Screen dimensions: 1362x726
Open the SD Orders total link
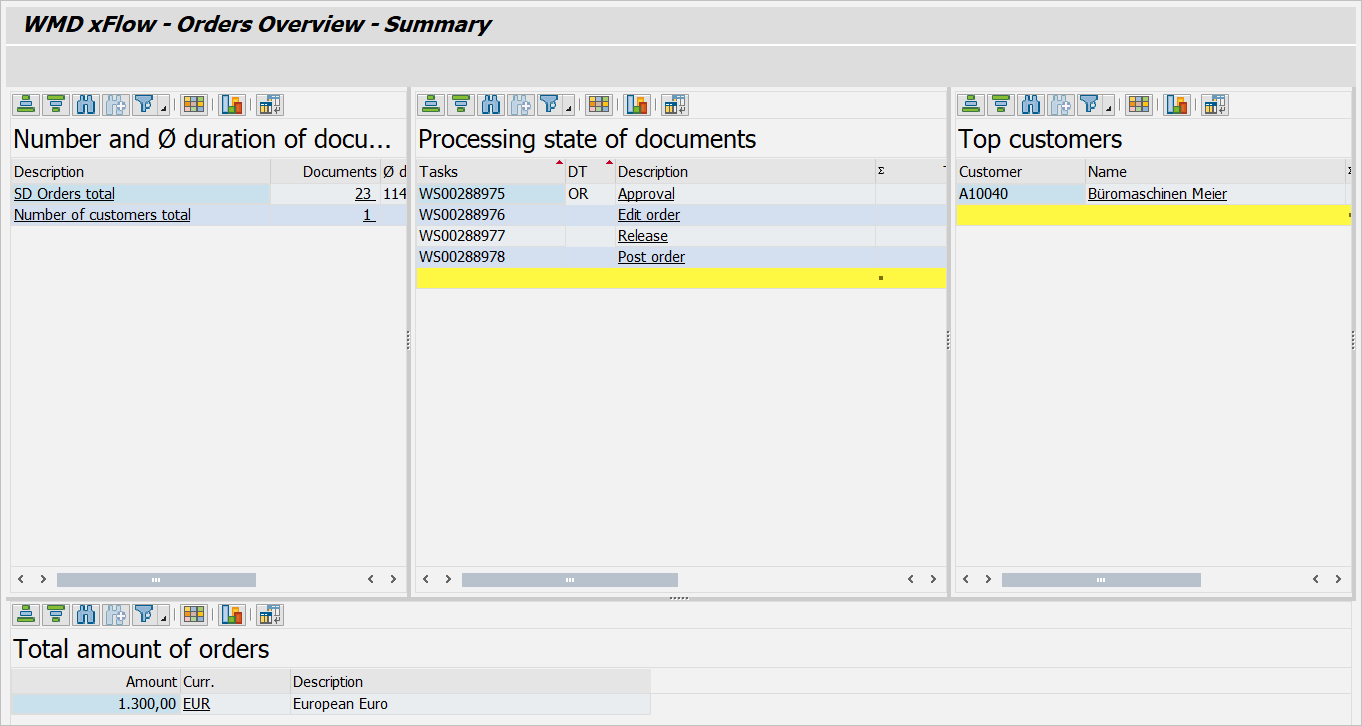(x=64, y=193)
